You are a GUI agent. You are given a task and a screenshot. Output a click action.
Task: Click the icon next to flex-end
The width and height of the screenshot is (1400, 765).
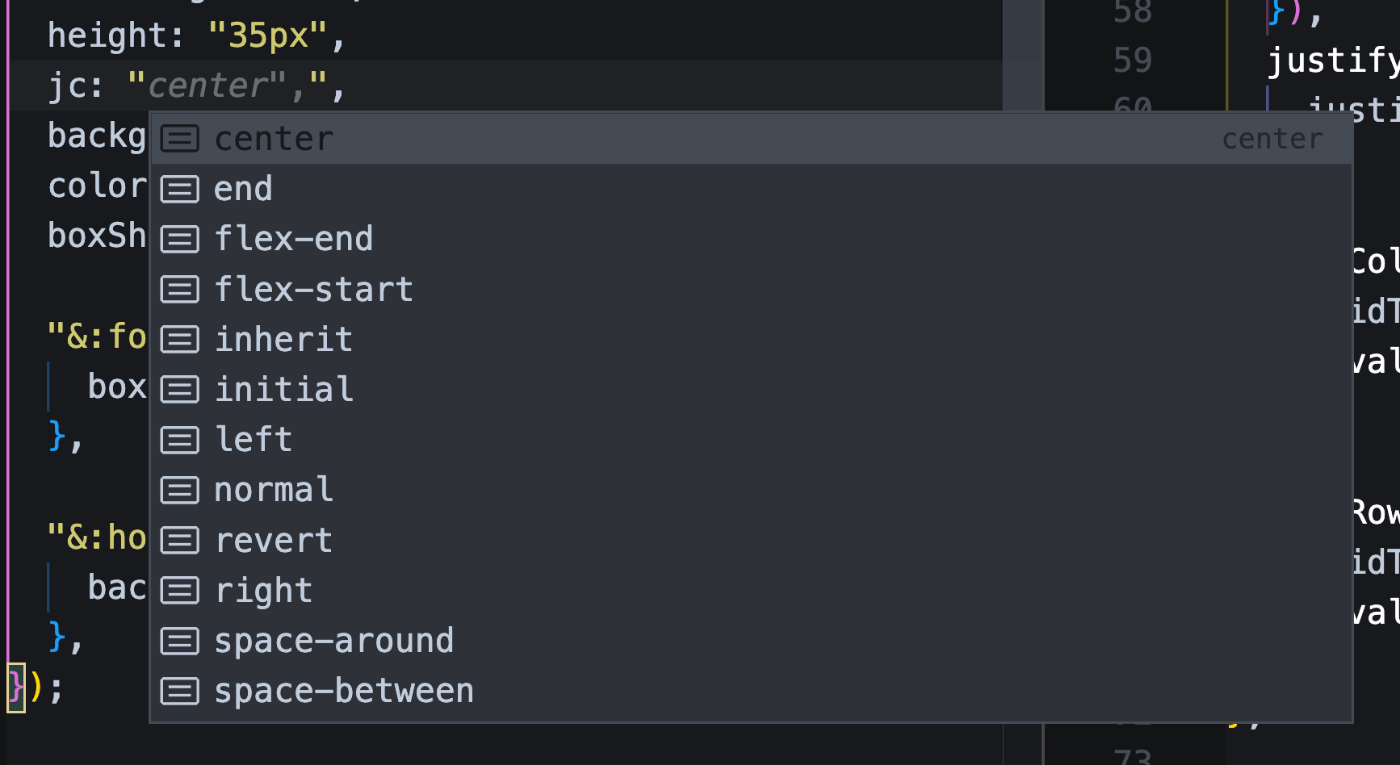tap(180, 239)
